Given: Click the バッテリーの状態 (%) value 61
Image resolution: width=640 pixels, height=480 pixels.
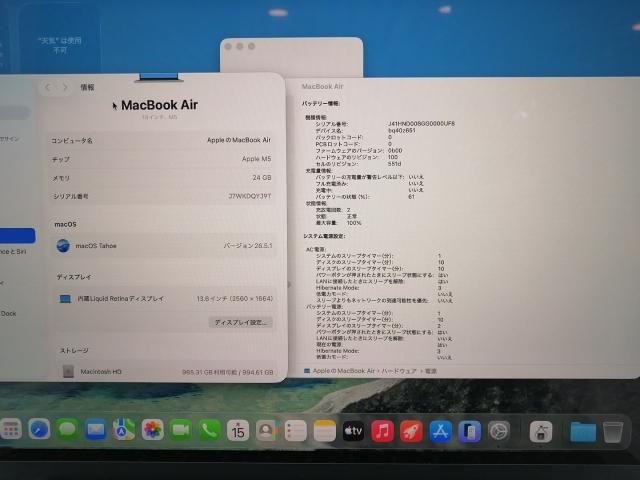Looking at the screenshot, I should [411, 196].
